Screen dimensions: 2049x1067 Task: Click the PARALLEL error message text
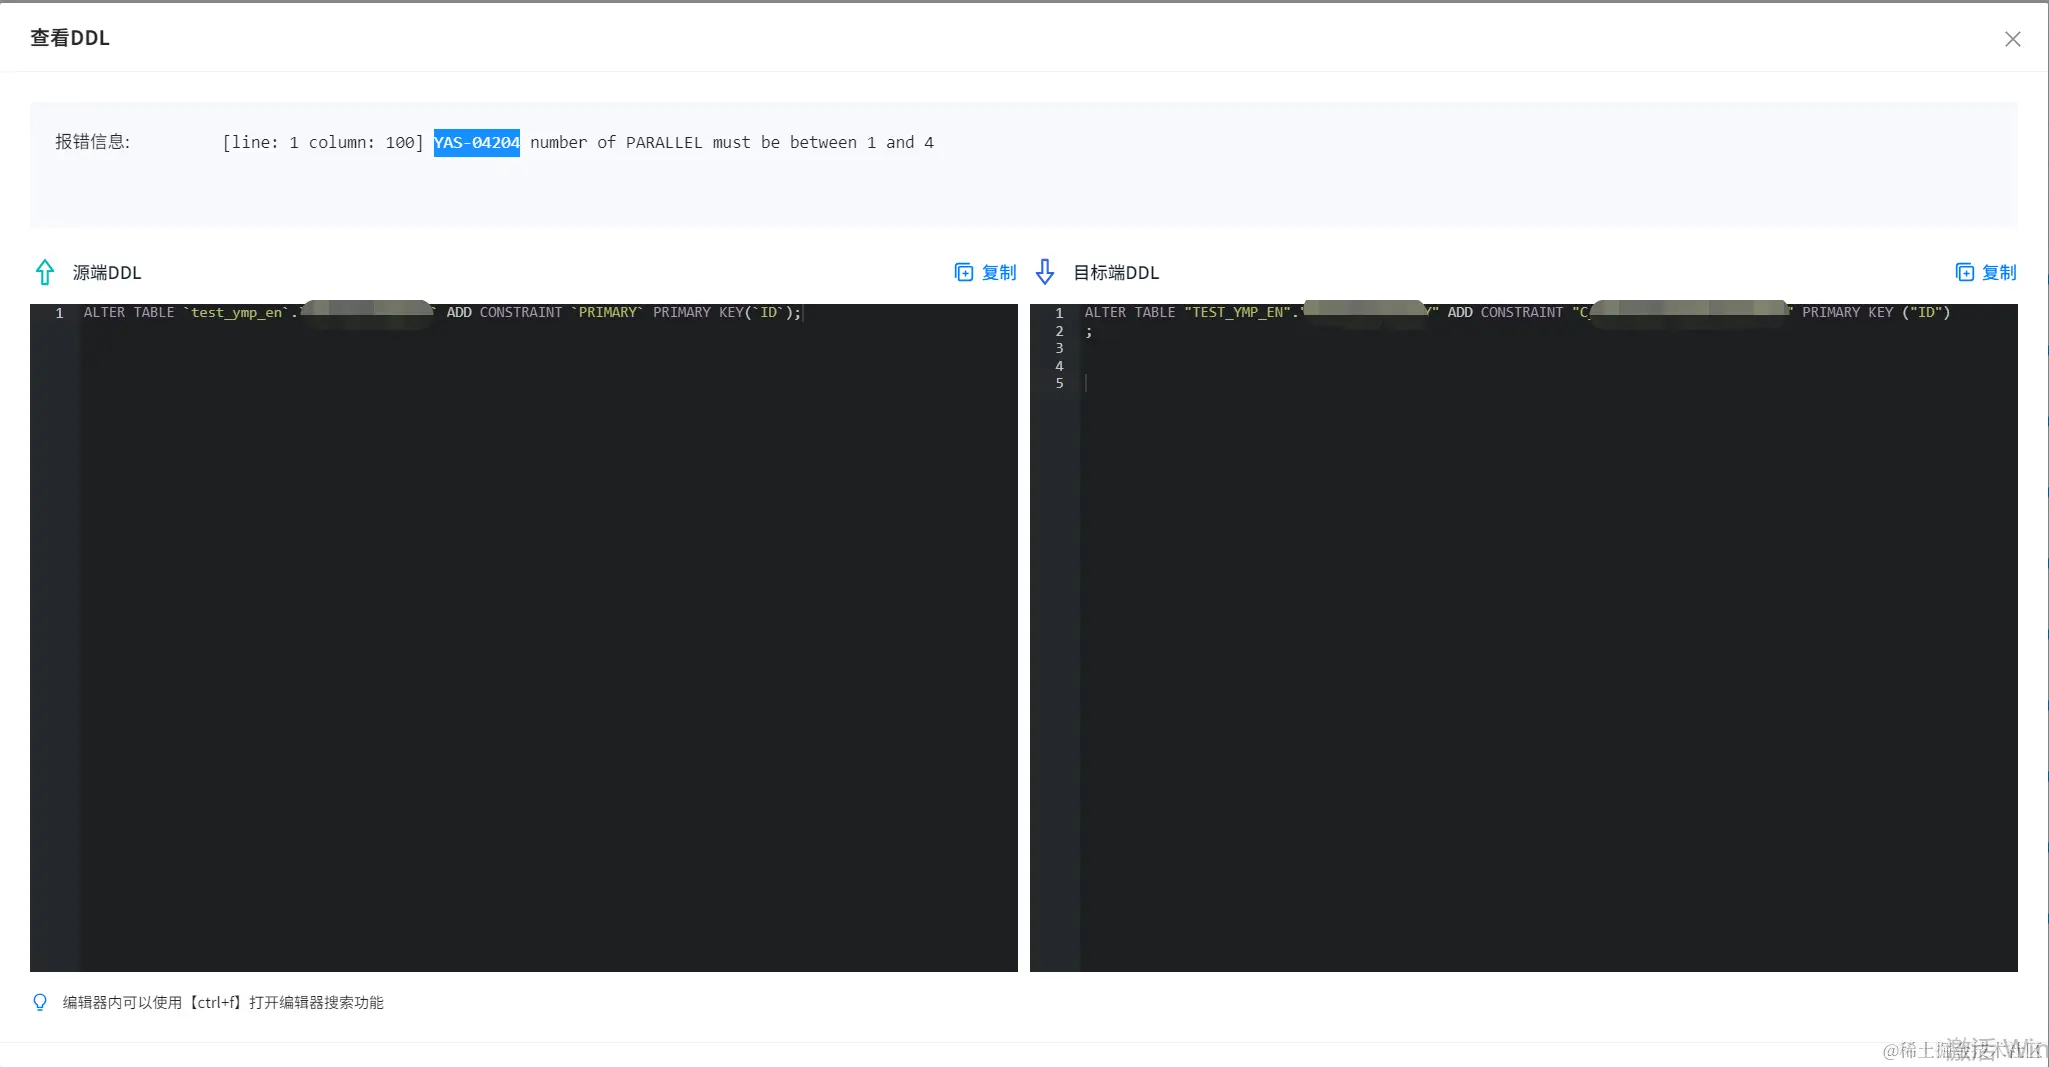(x=732, y=142)
